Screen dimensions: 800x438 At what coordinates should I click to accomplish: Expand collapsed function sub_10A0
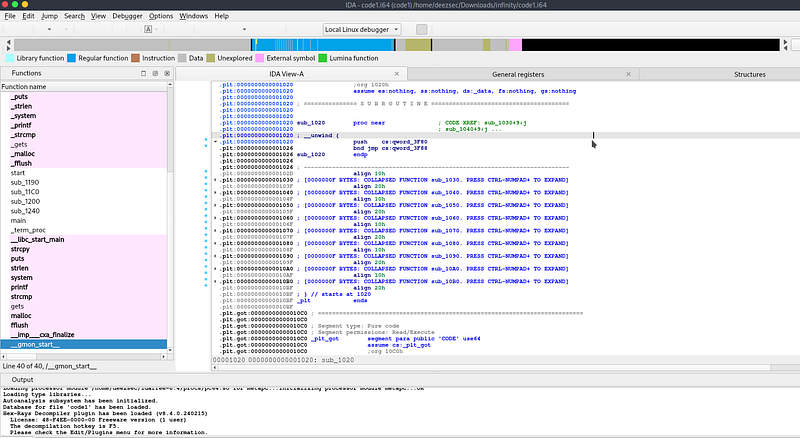point(215,269)
